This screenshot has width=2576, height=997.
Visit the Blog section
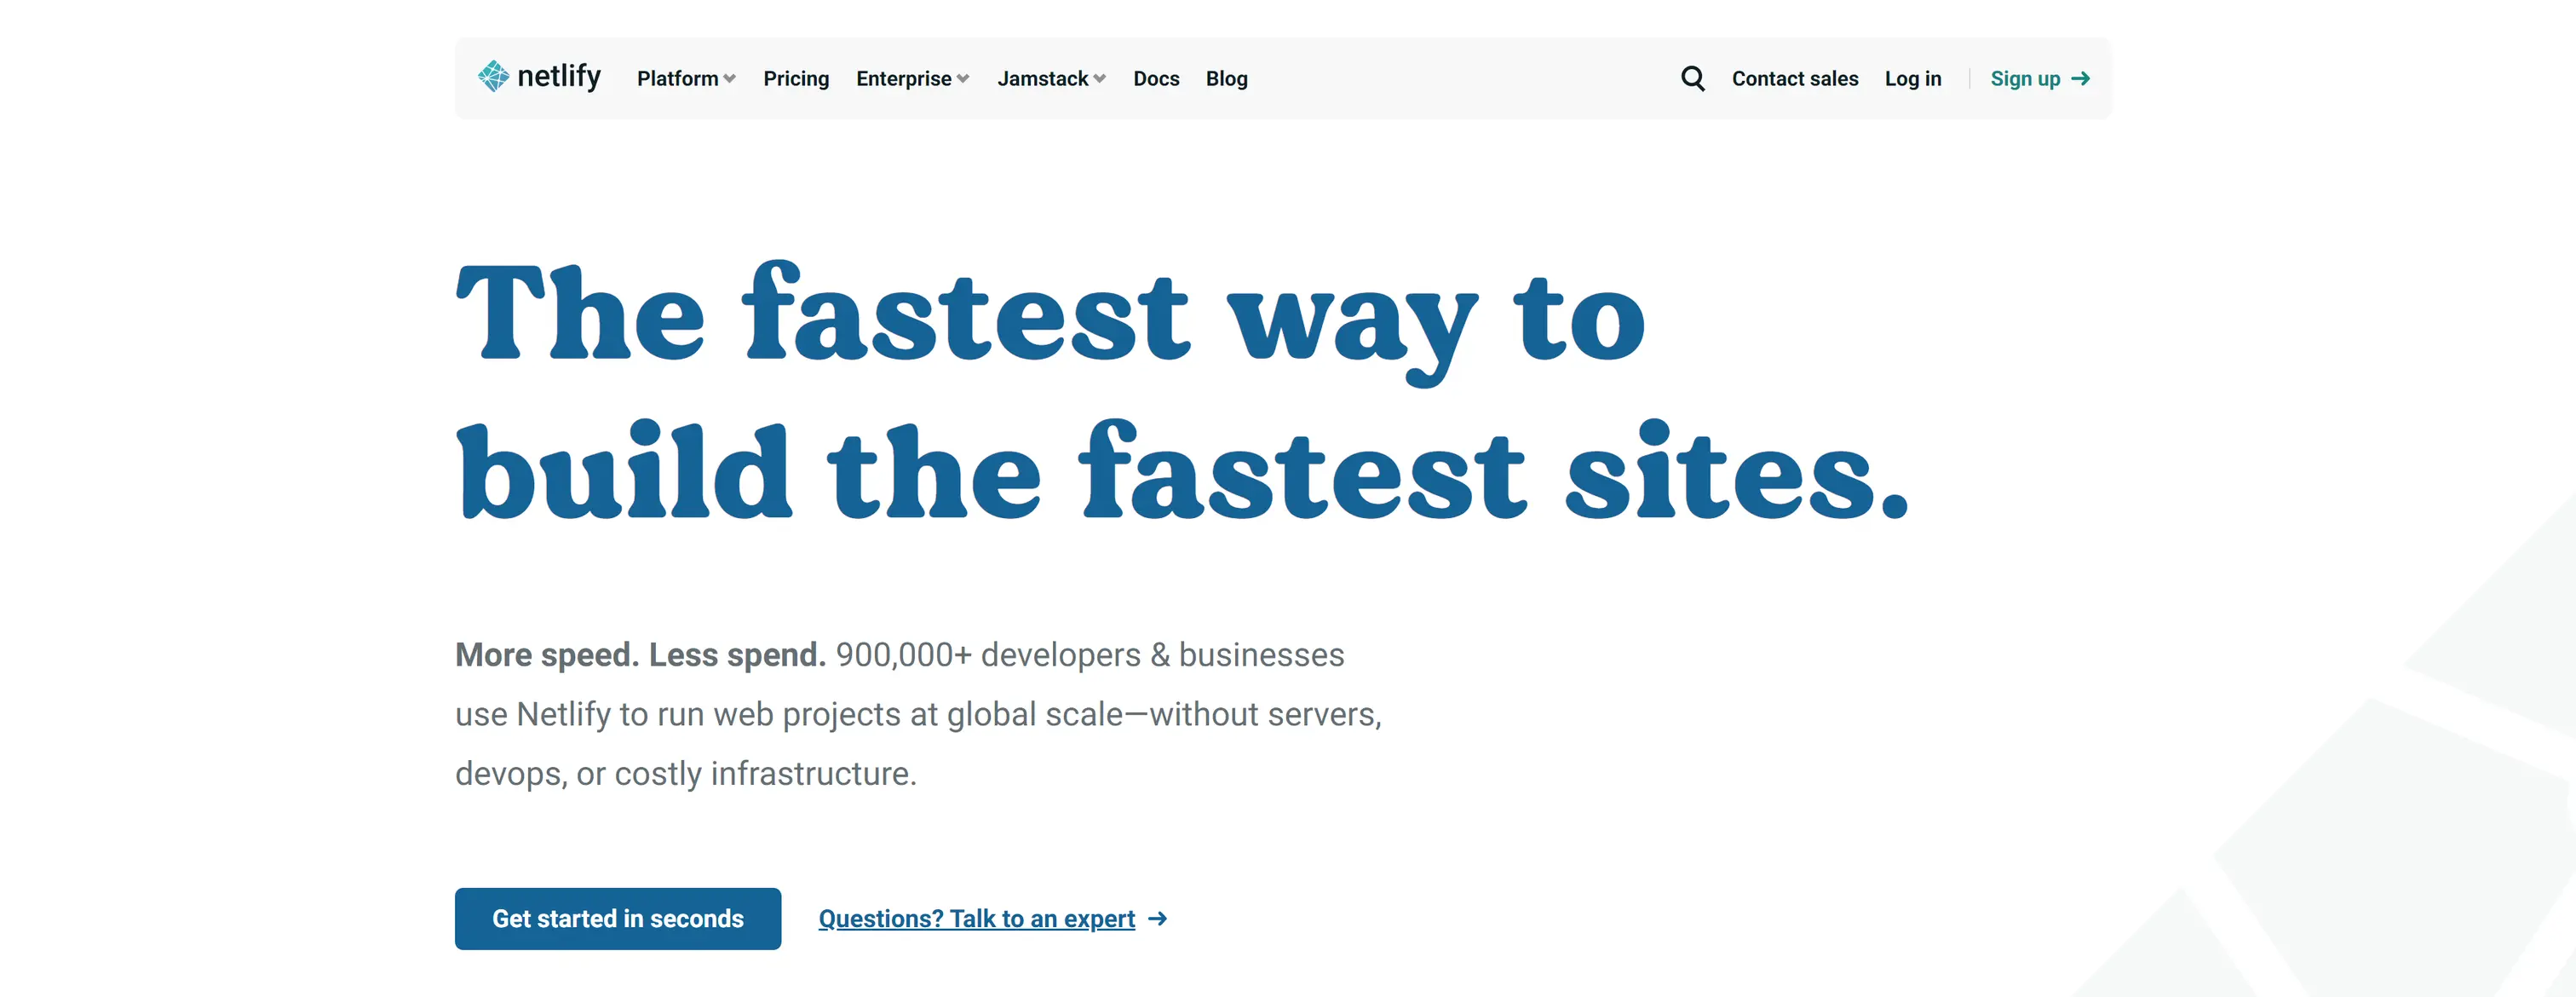[x=1226, y=78]
